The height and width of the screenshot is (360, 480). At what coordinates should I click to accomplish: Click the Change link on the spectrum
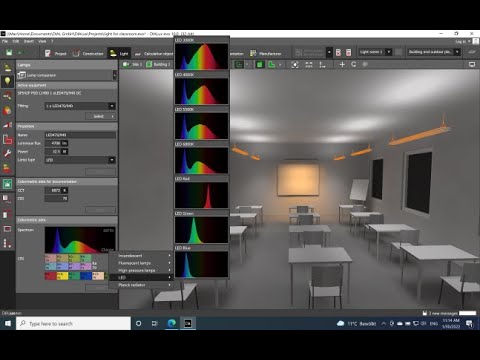107,250
